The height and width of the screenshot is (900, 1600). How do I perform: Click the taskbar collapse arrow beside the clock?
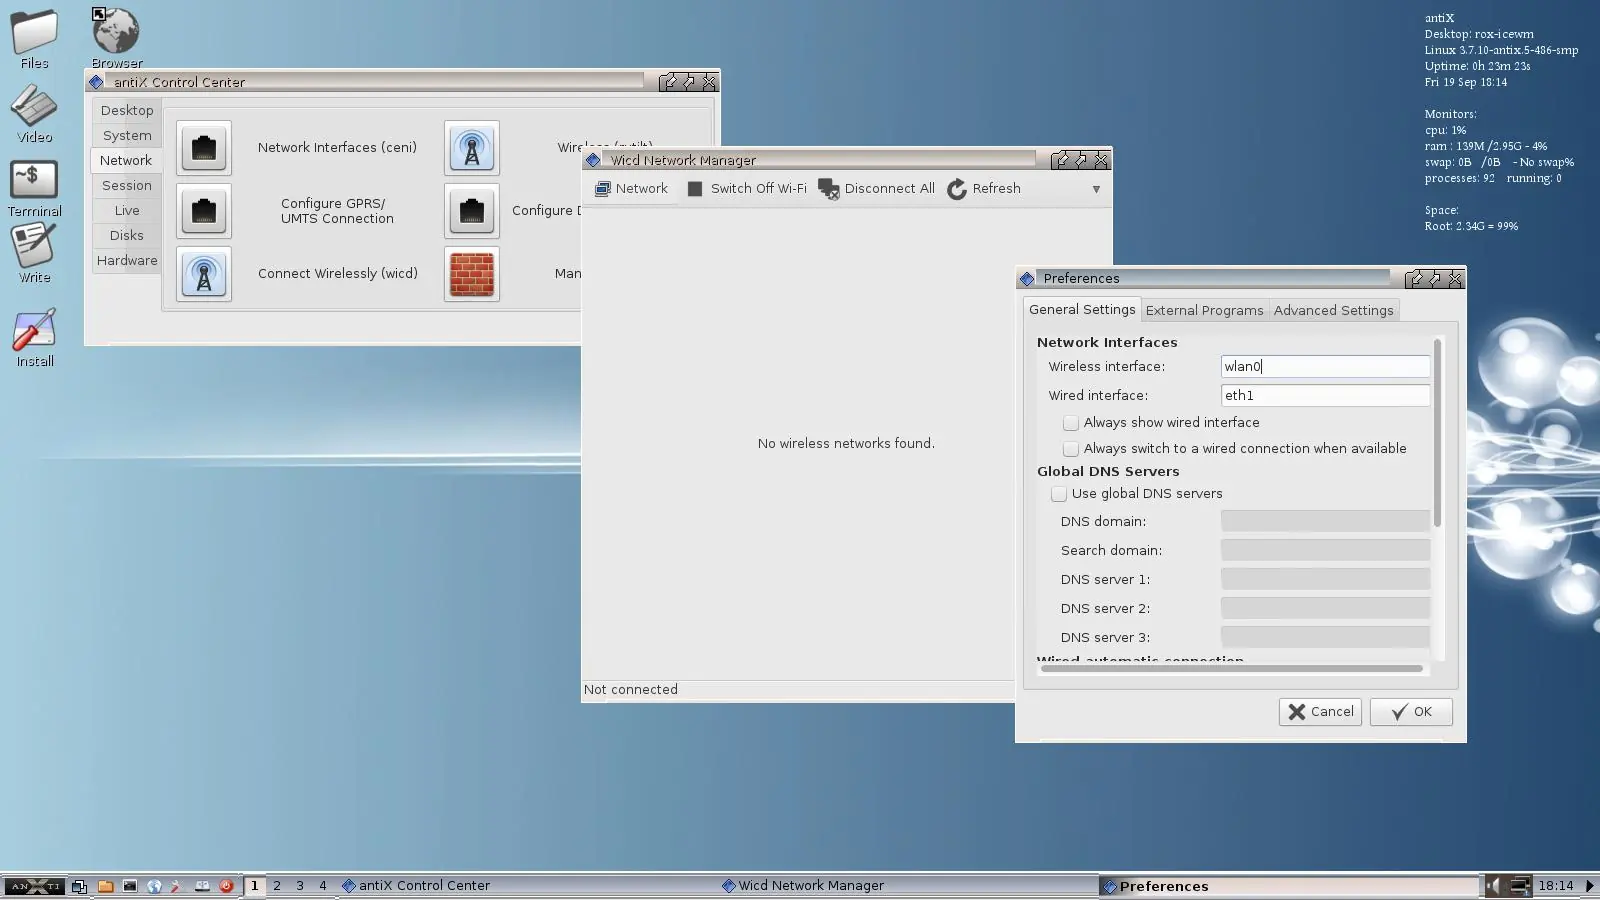(1590, 886)
